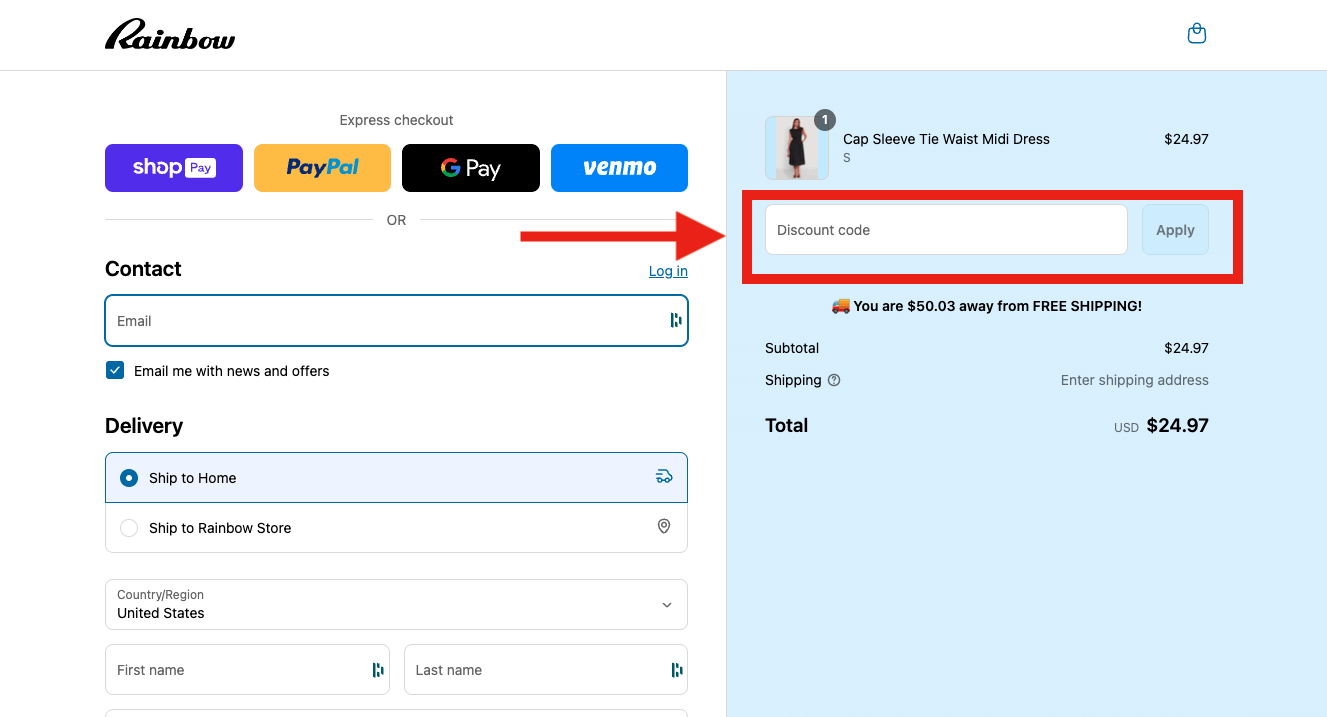Click the Rainbow logo
Image resolution: width=1327 pixels, height=717 pixels.
click(170, 35)
